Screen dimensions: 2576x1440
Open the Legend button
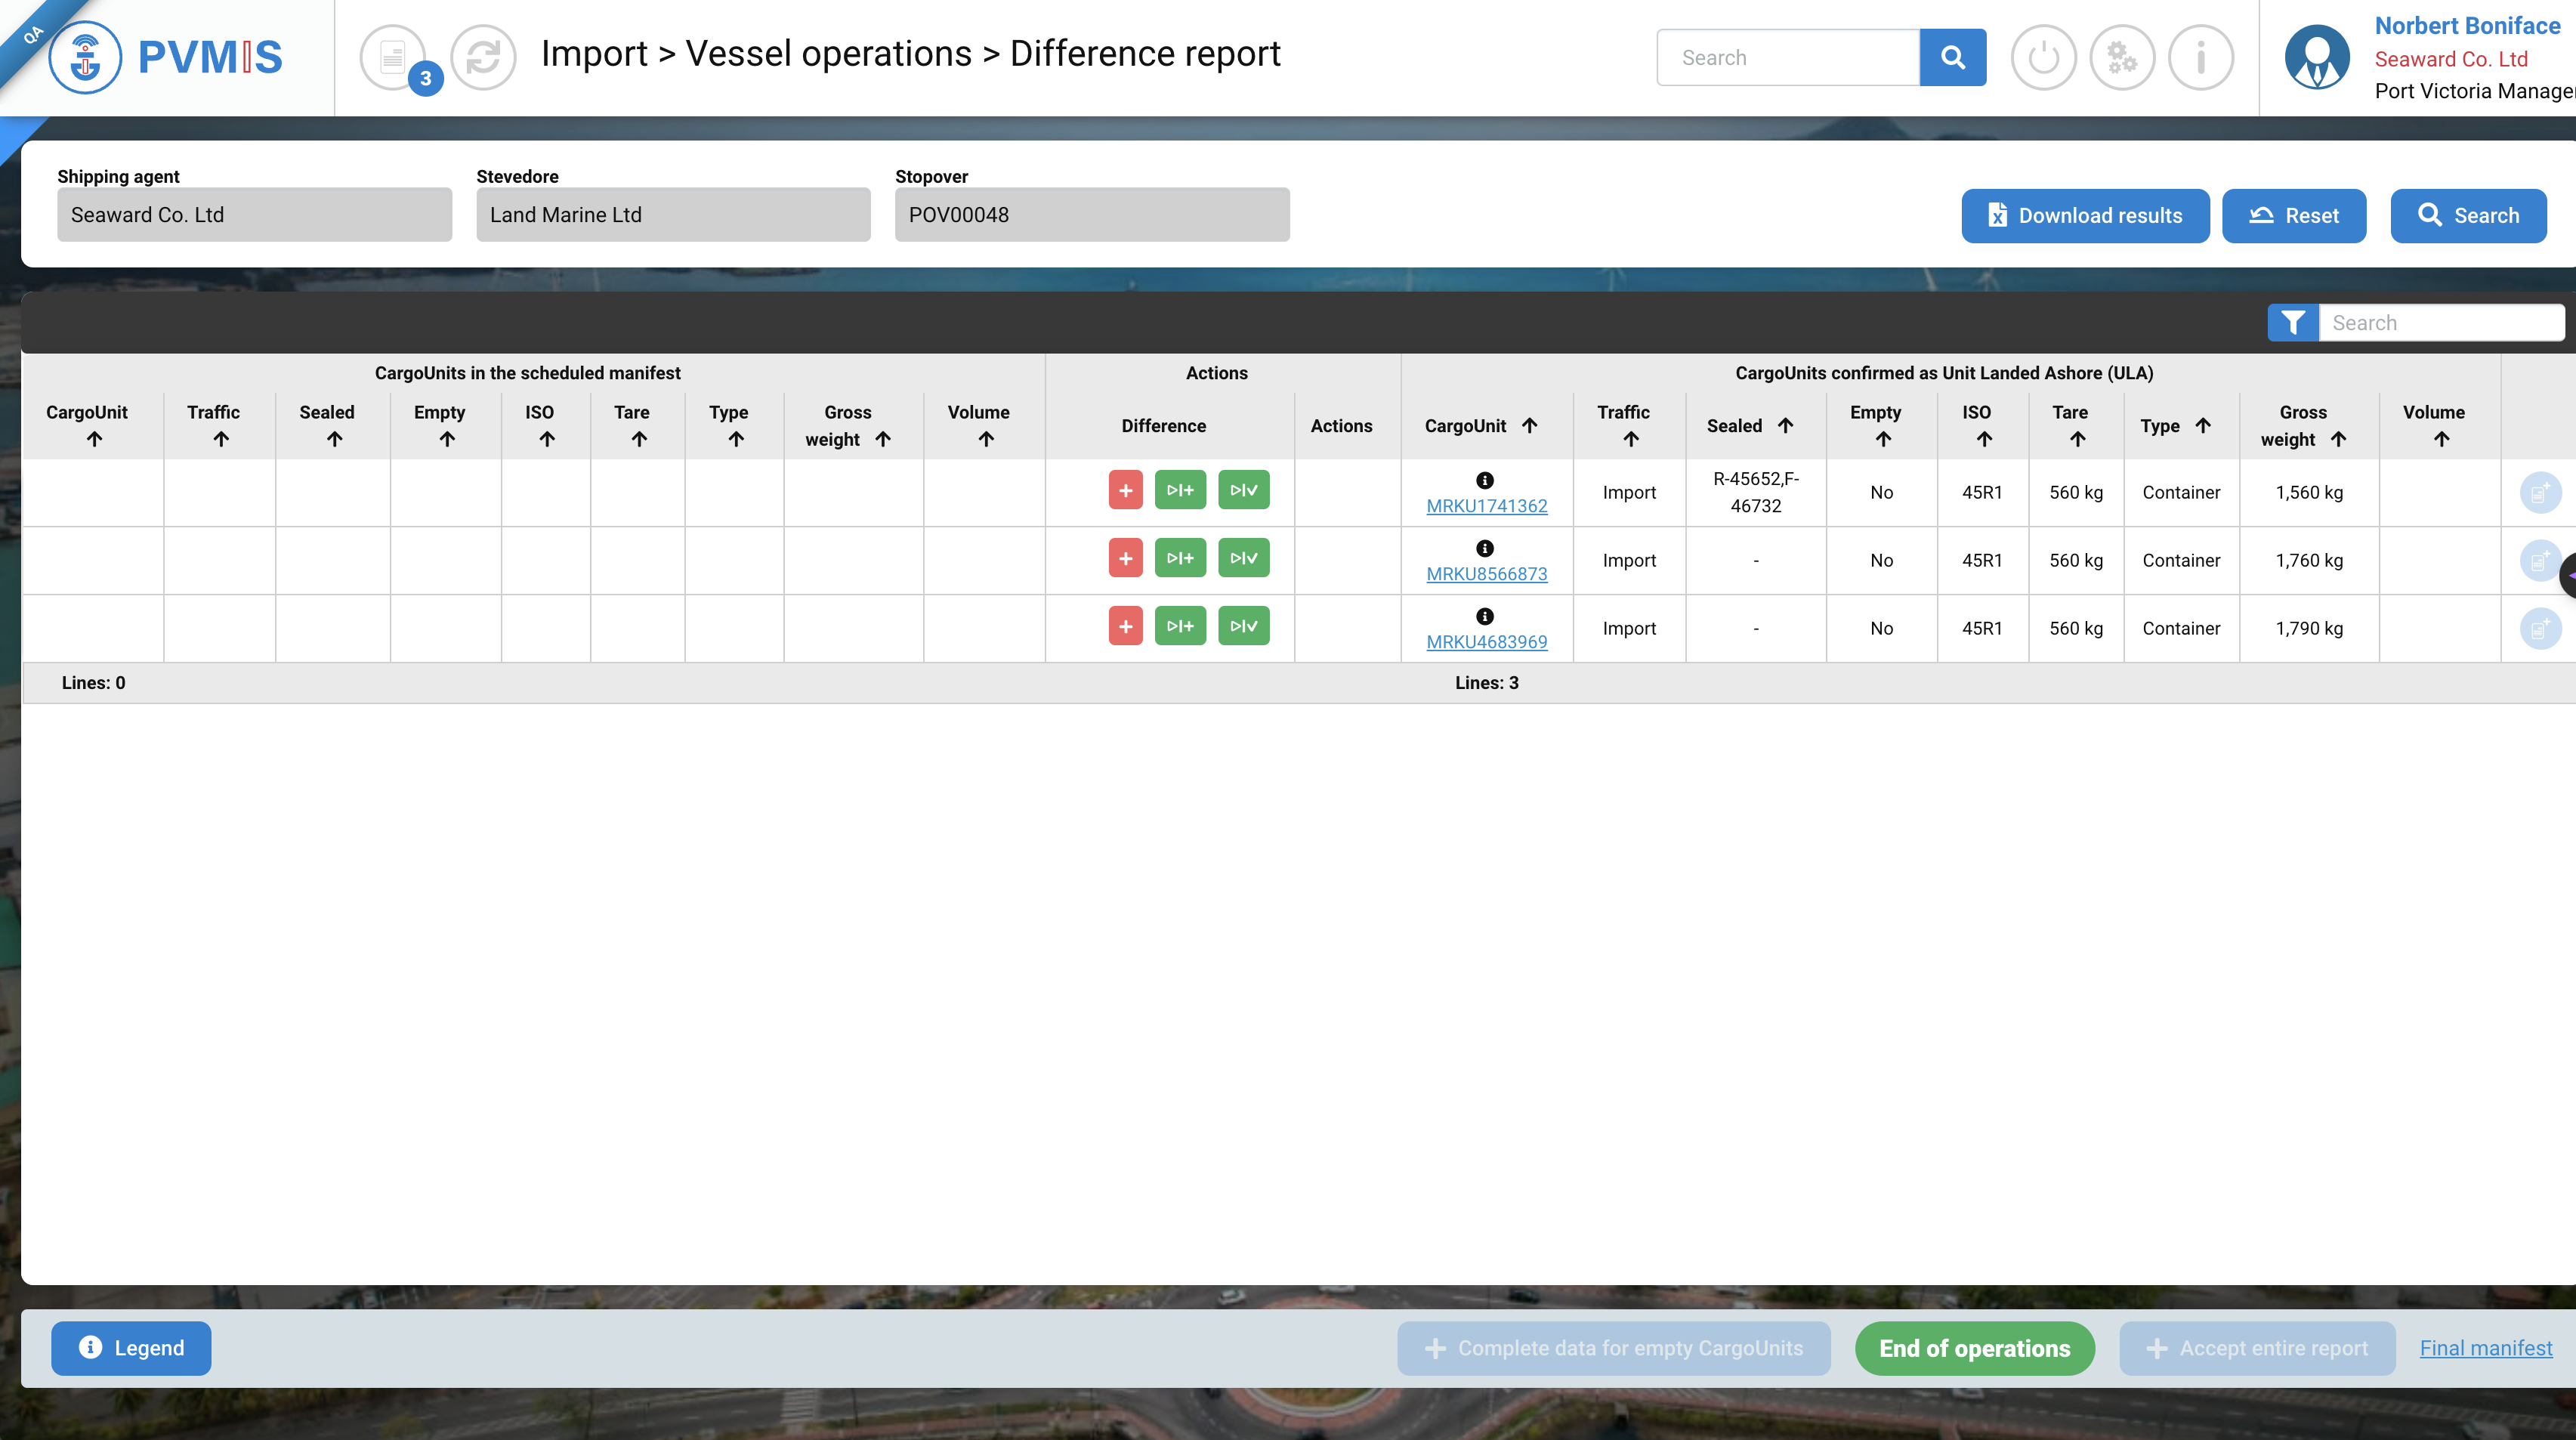pos(131,1348)
